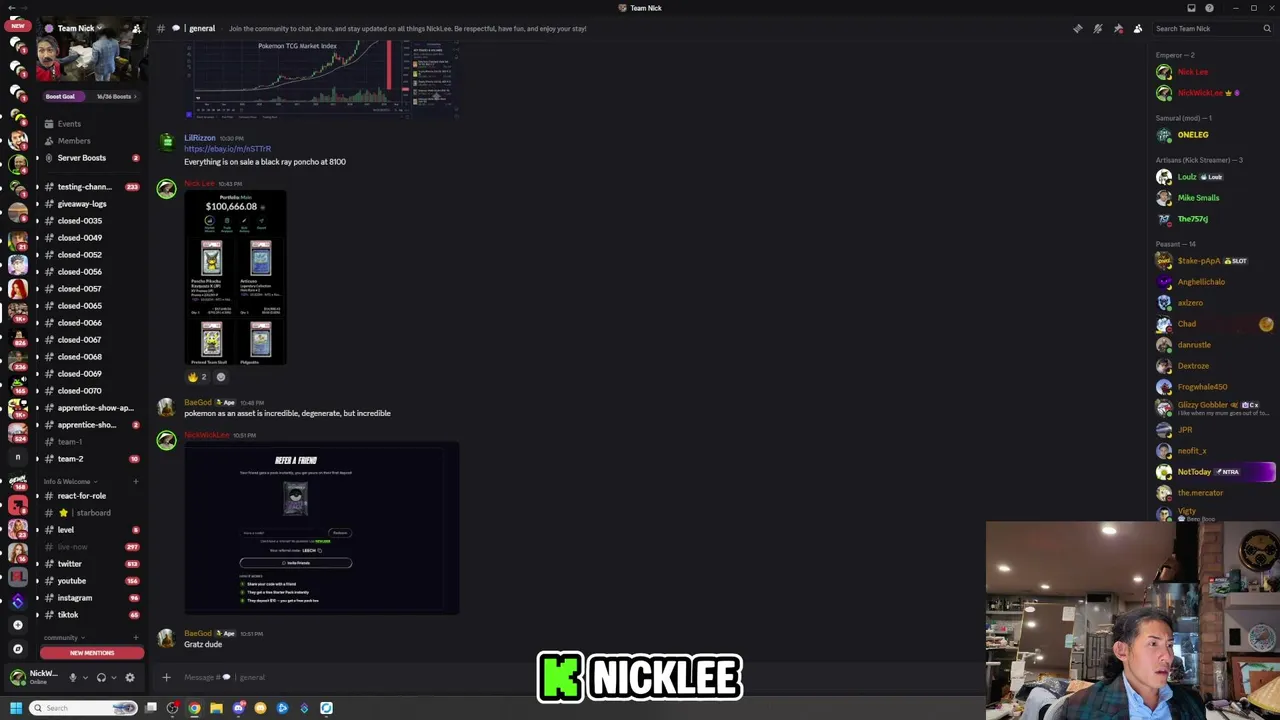Open the closed-0067 channel

tap(90, 340)
